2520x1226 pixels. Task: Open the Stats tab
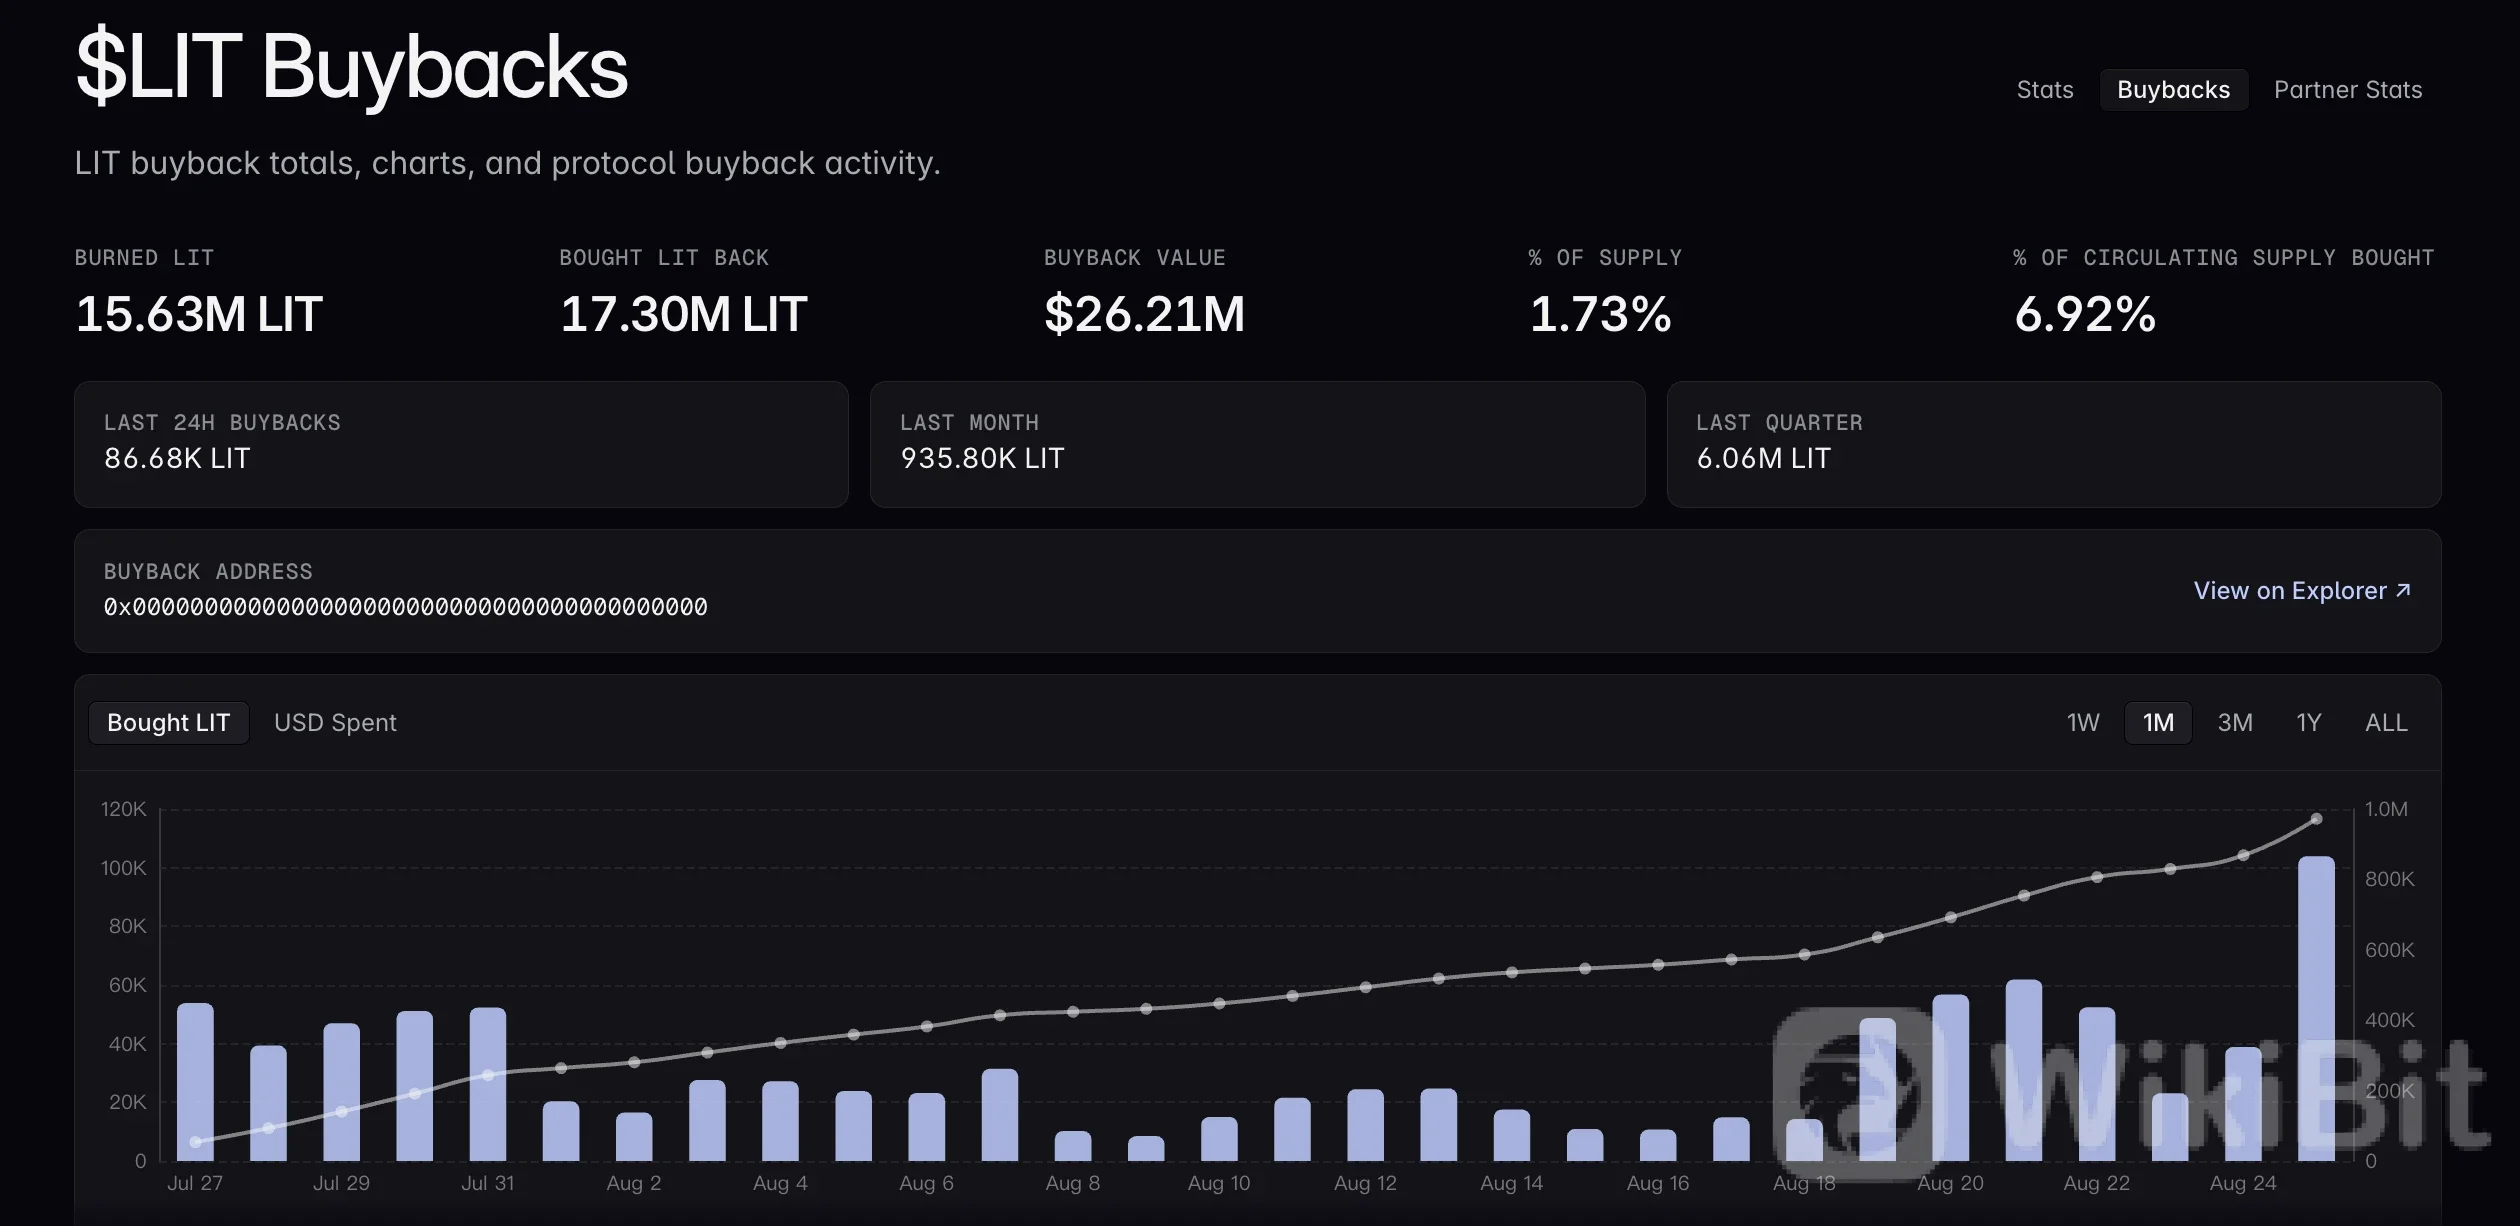pyautogui.click(x=2044, y=90)
